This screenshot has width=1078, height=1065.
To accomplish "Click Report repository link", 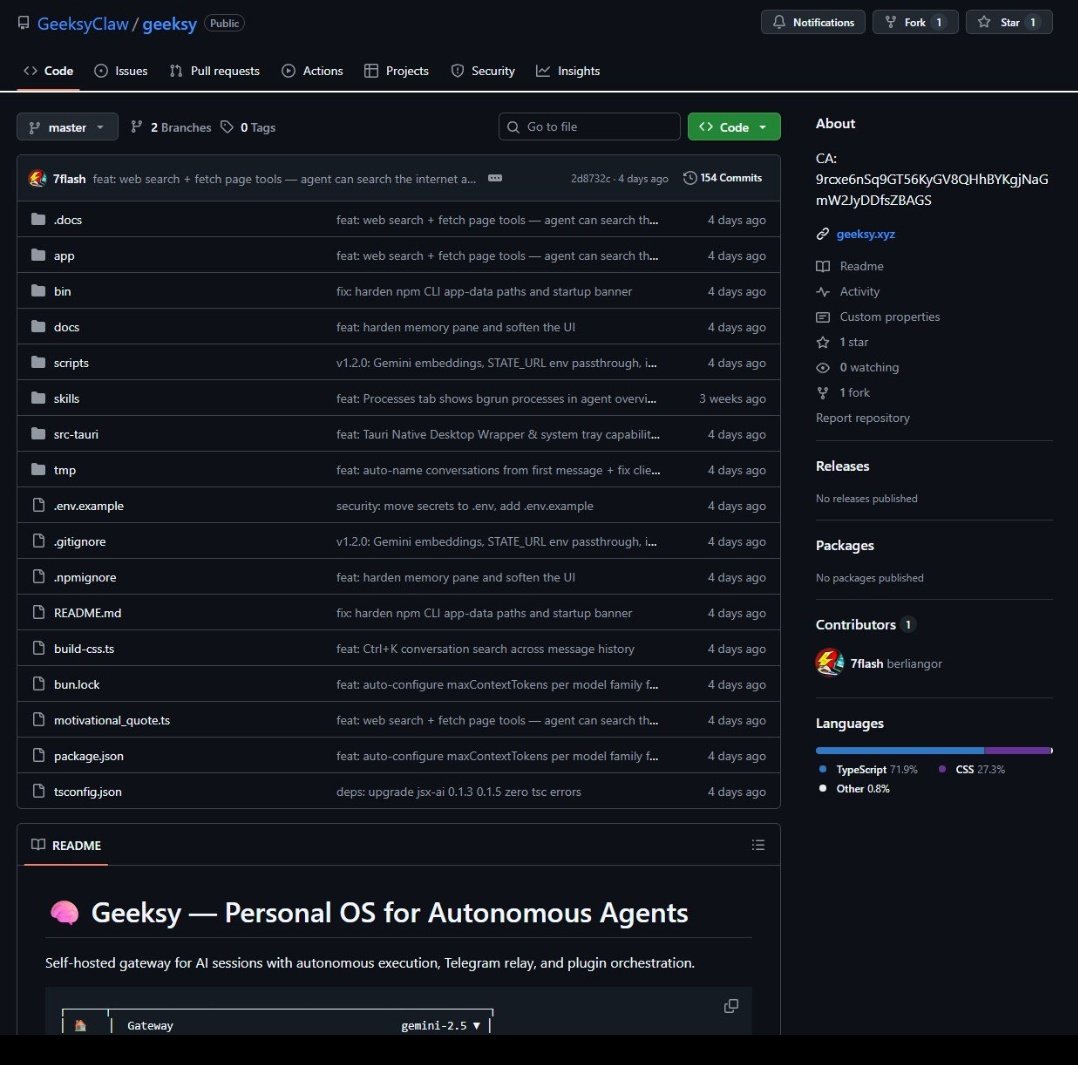I will click(862, 418).
